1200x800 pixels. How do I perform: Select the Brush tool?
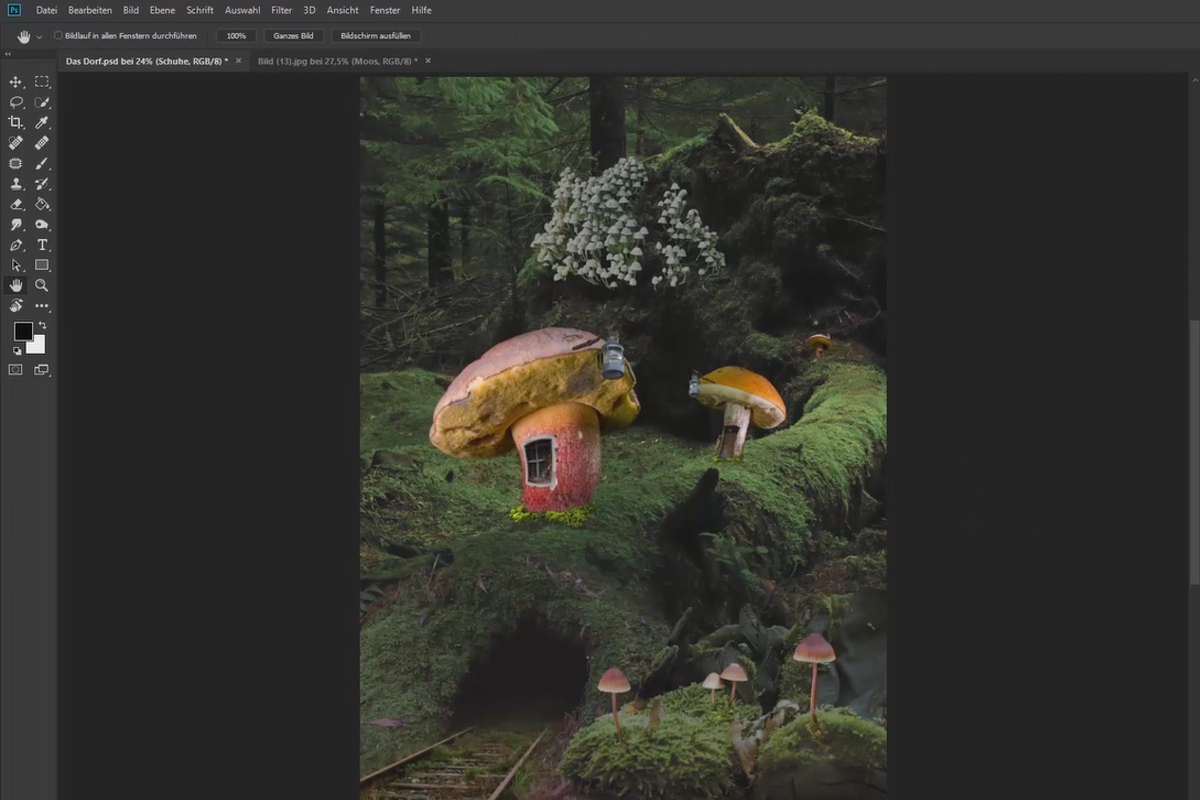42,163
